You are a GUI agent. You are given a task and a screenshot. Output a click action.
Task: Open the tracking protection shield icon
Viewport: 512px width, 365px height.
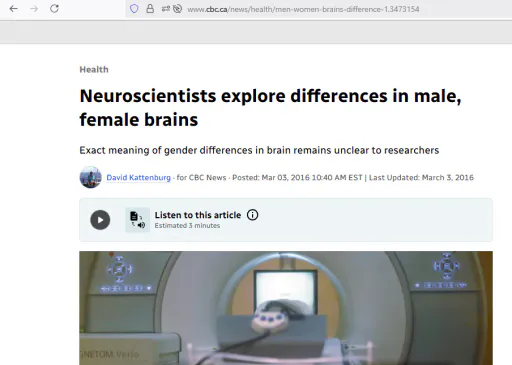click(134, 9)
